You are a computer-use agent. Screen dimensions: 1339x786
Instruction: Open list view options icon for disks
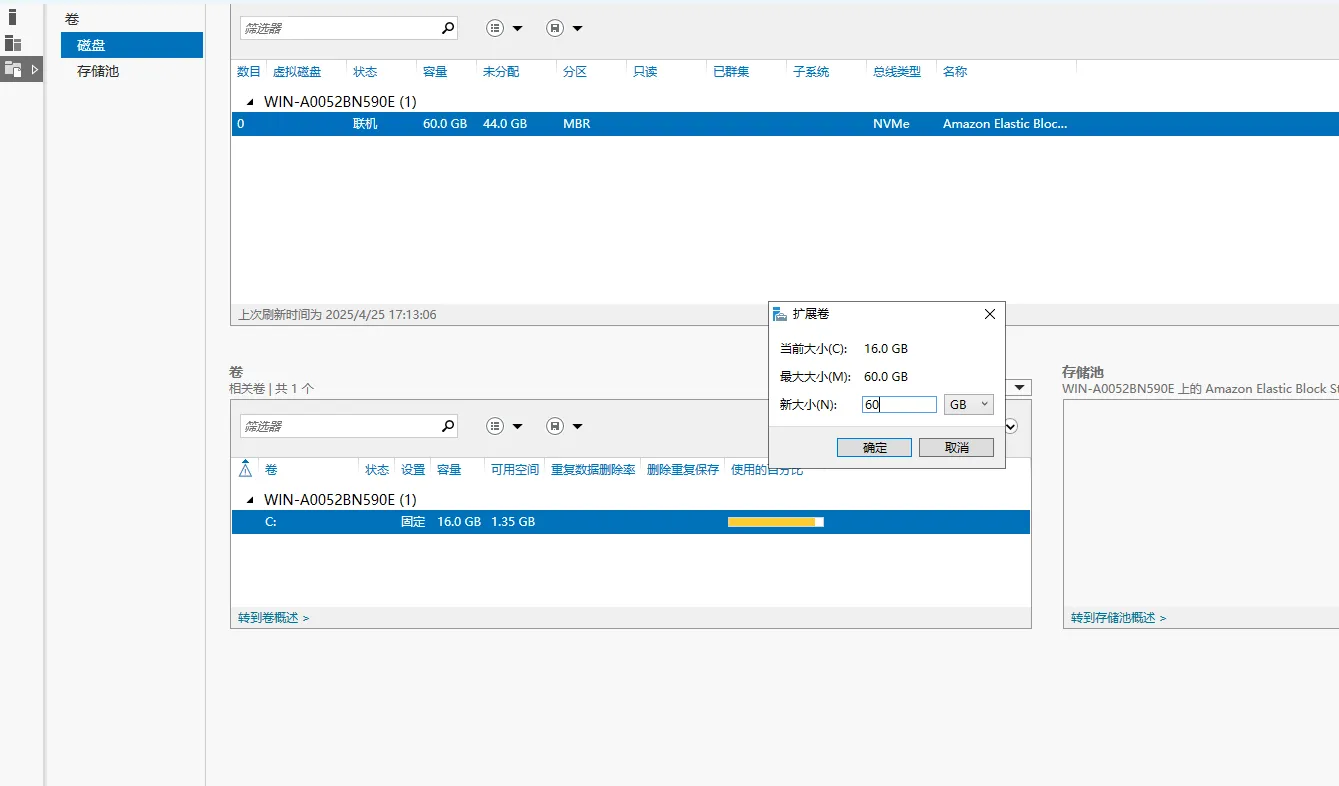pyautogui.click(x=504, y=28)
